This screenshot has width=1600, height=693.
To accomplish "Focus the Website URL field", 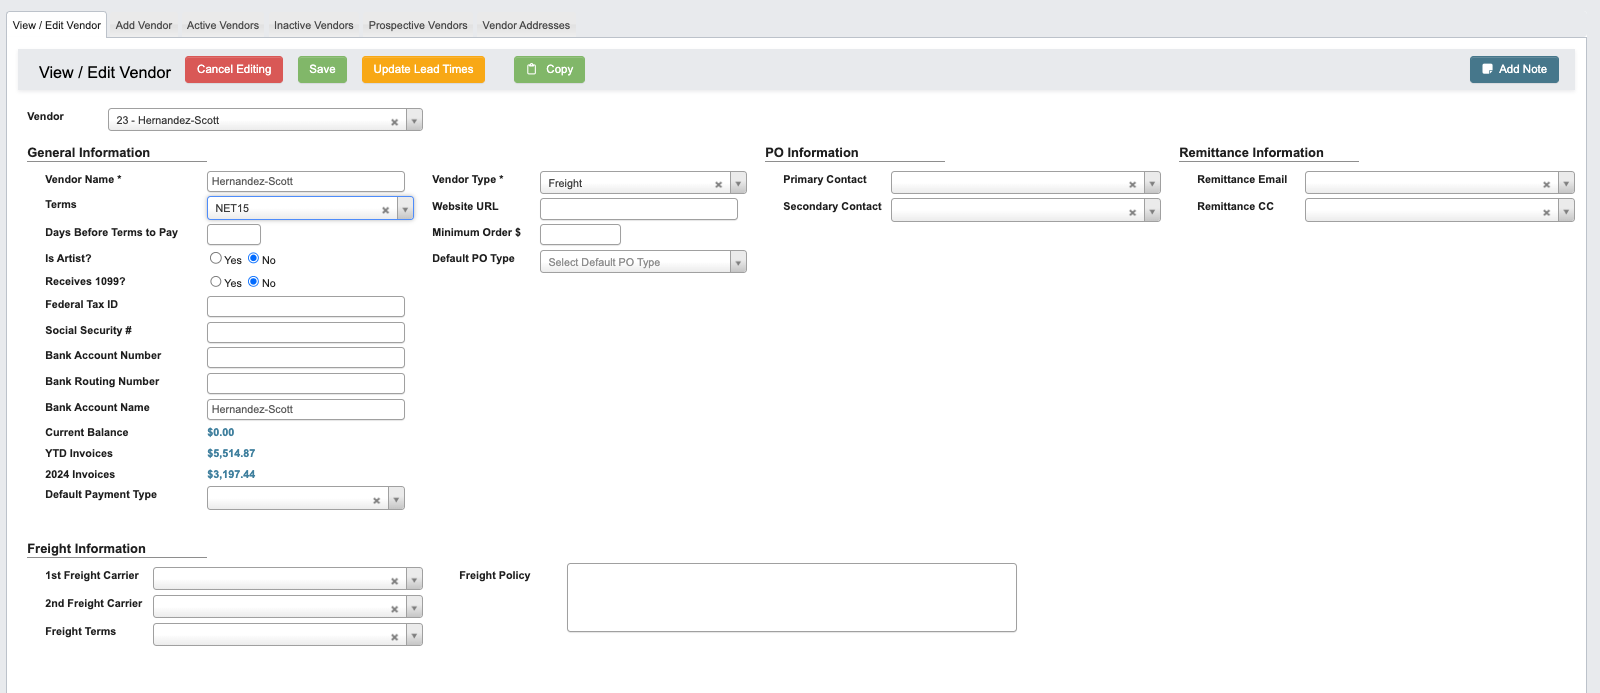I will click(639, 208).
